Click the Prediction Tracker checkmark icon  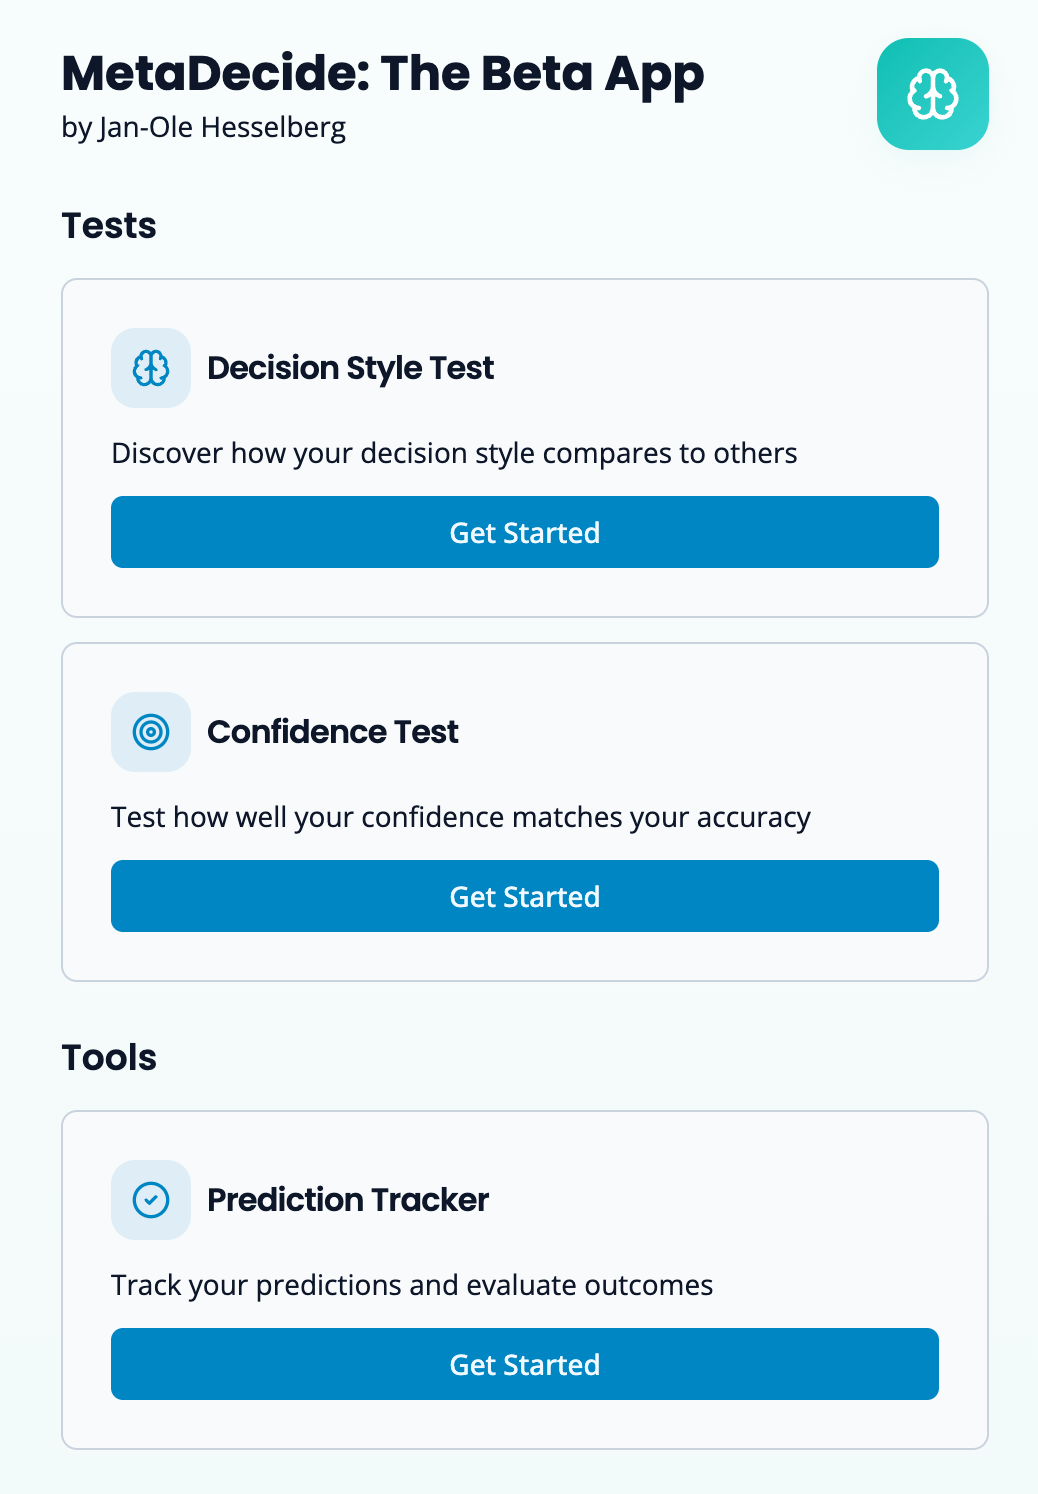pos(151,1200)
